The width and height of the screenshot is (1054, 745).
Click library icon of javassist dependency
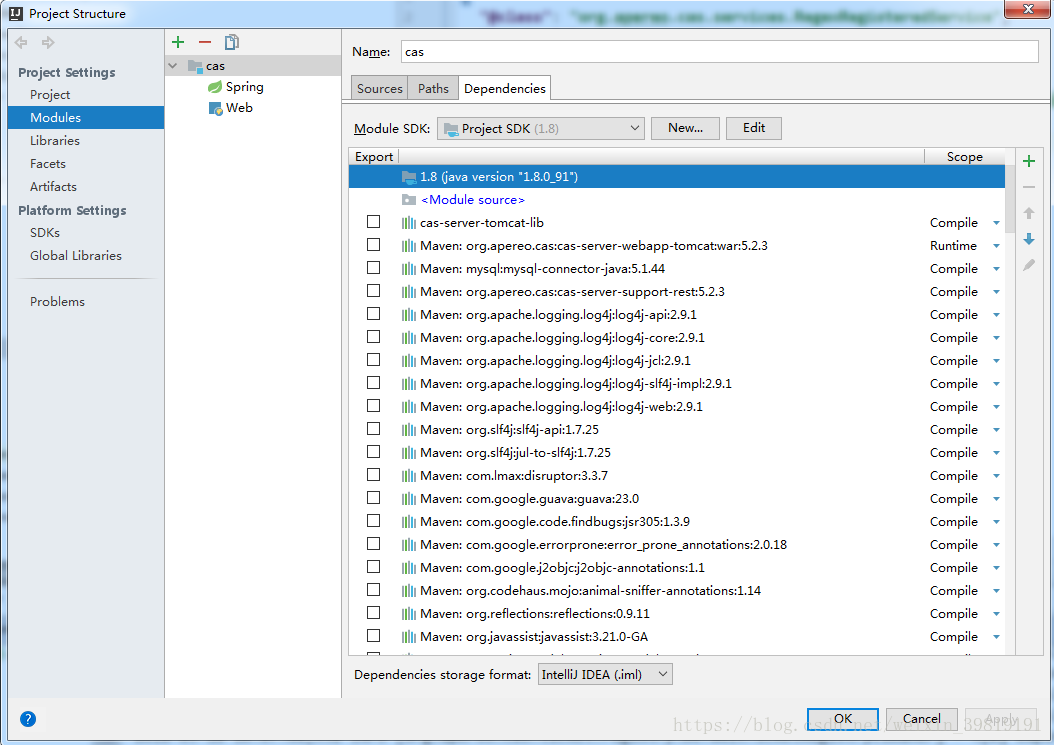click(x=409, y=637)
